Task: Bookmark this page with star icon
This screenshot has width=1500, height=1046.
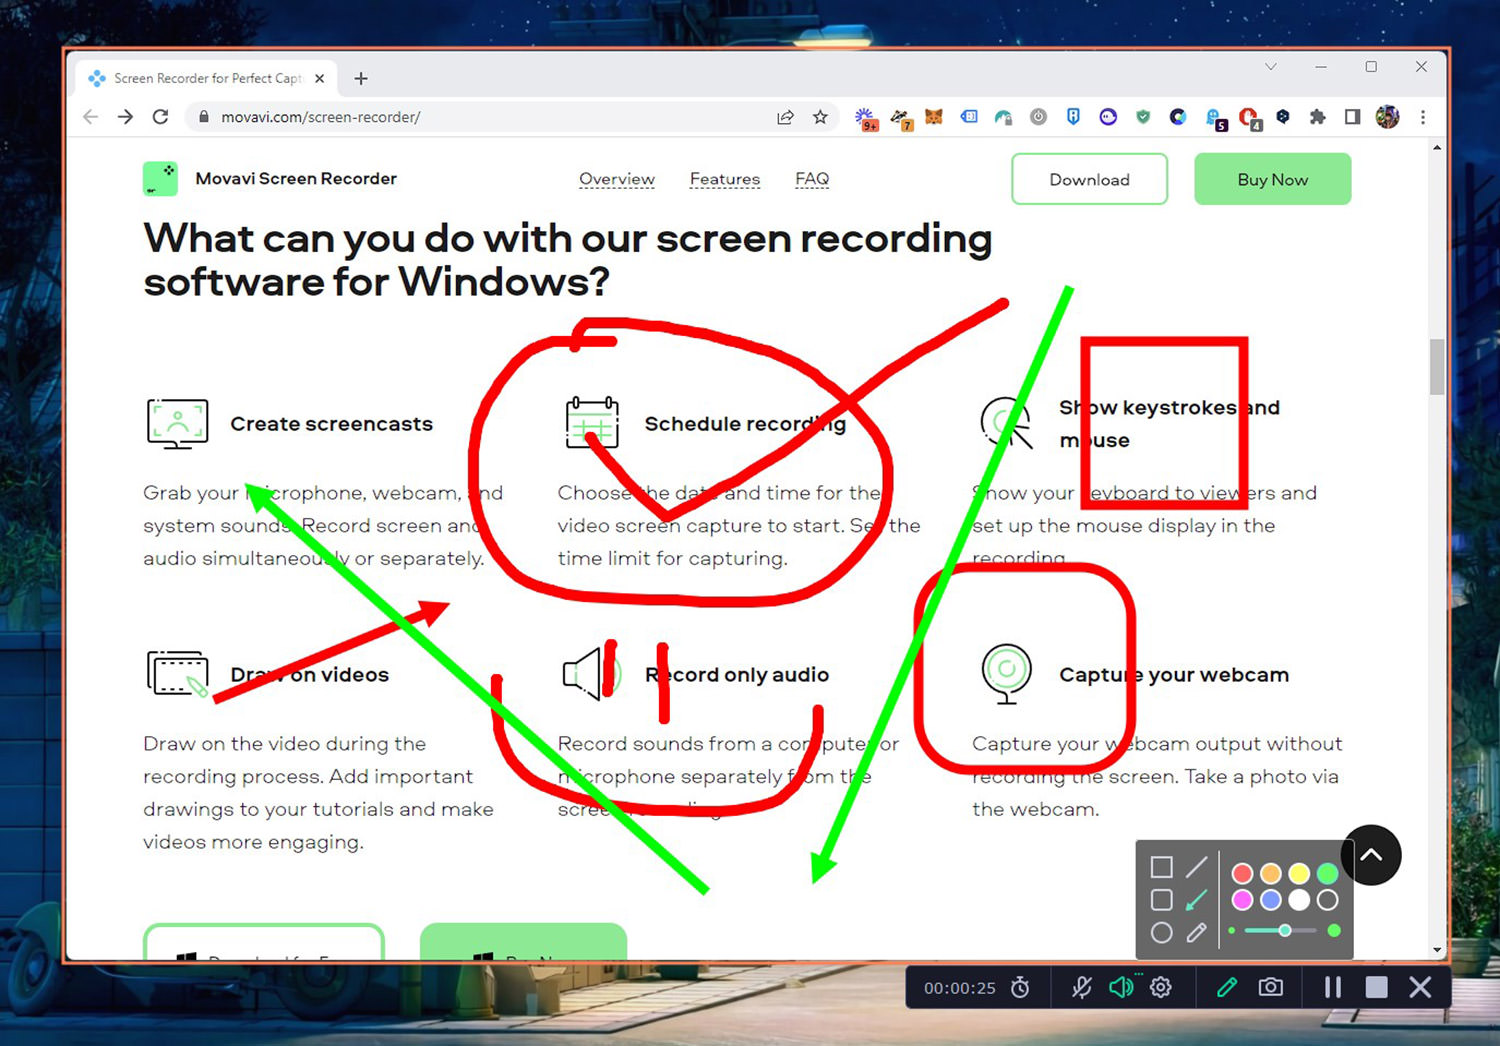Action: pyautogui.click(x=820, y=117)
